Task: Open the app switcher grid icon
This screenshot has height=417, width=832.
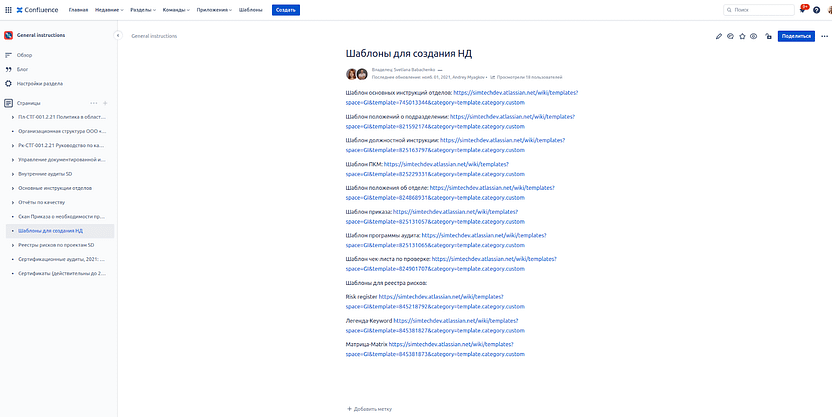Action: point(7,9)
